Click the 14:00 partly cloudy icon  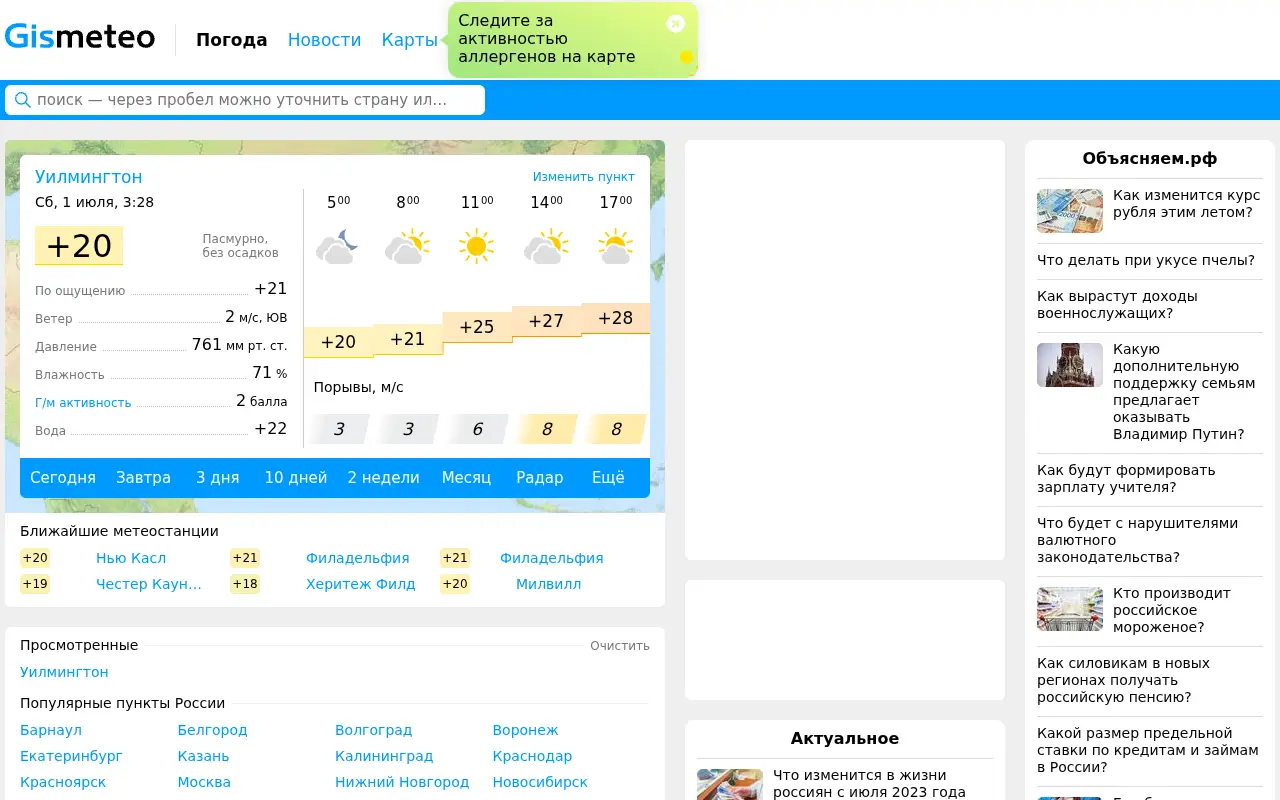[546, 247]
